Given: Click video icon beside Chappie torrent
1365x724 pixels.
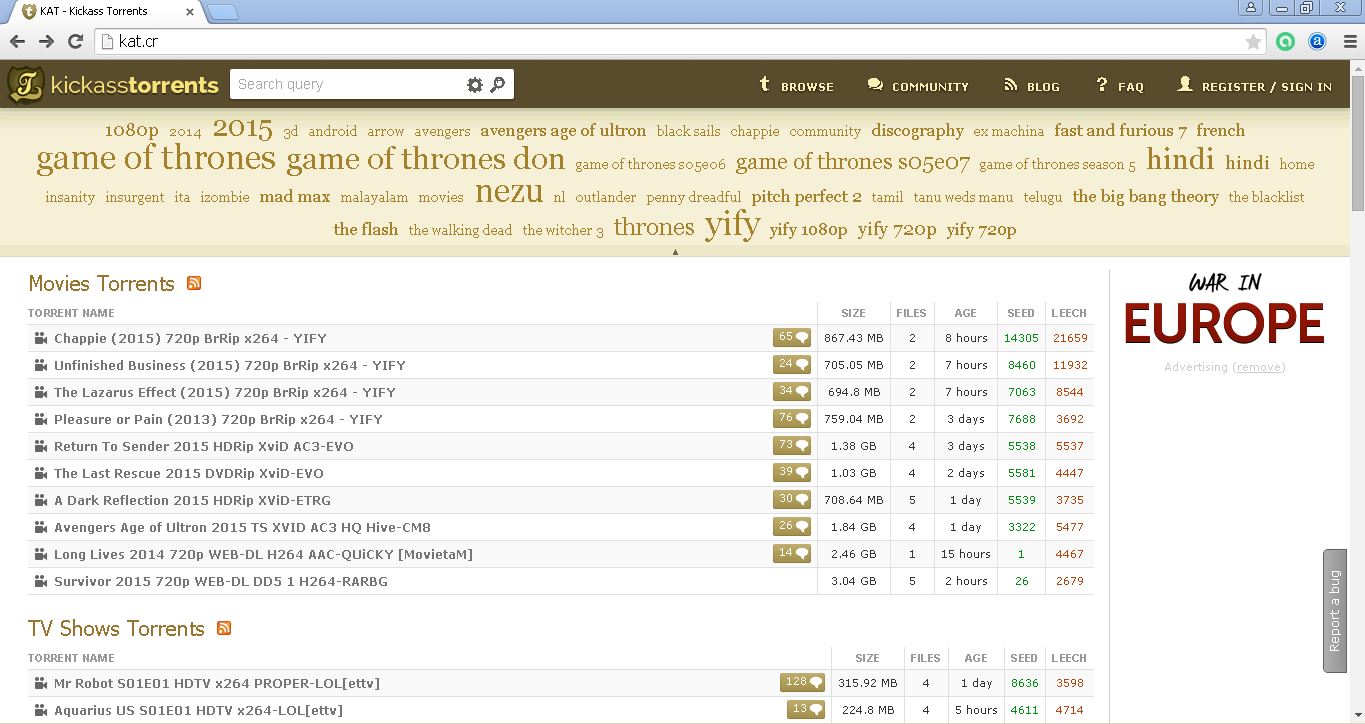Looking at the screenshot, I should 40,338.
